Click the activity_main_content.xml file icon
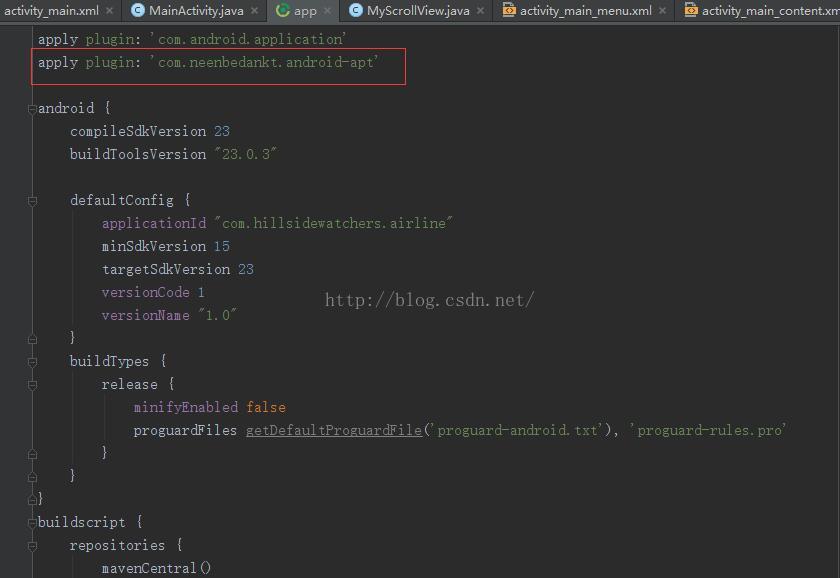840x578 pixels. 691,10
